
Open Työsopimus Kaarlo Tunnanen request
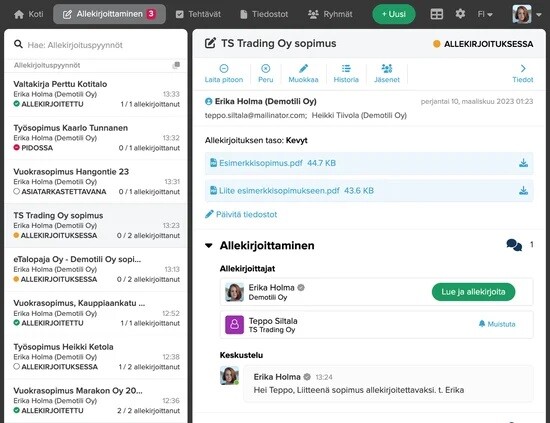point(96,138)
